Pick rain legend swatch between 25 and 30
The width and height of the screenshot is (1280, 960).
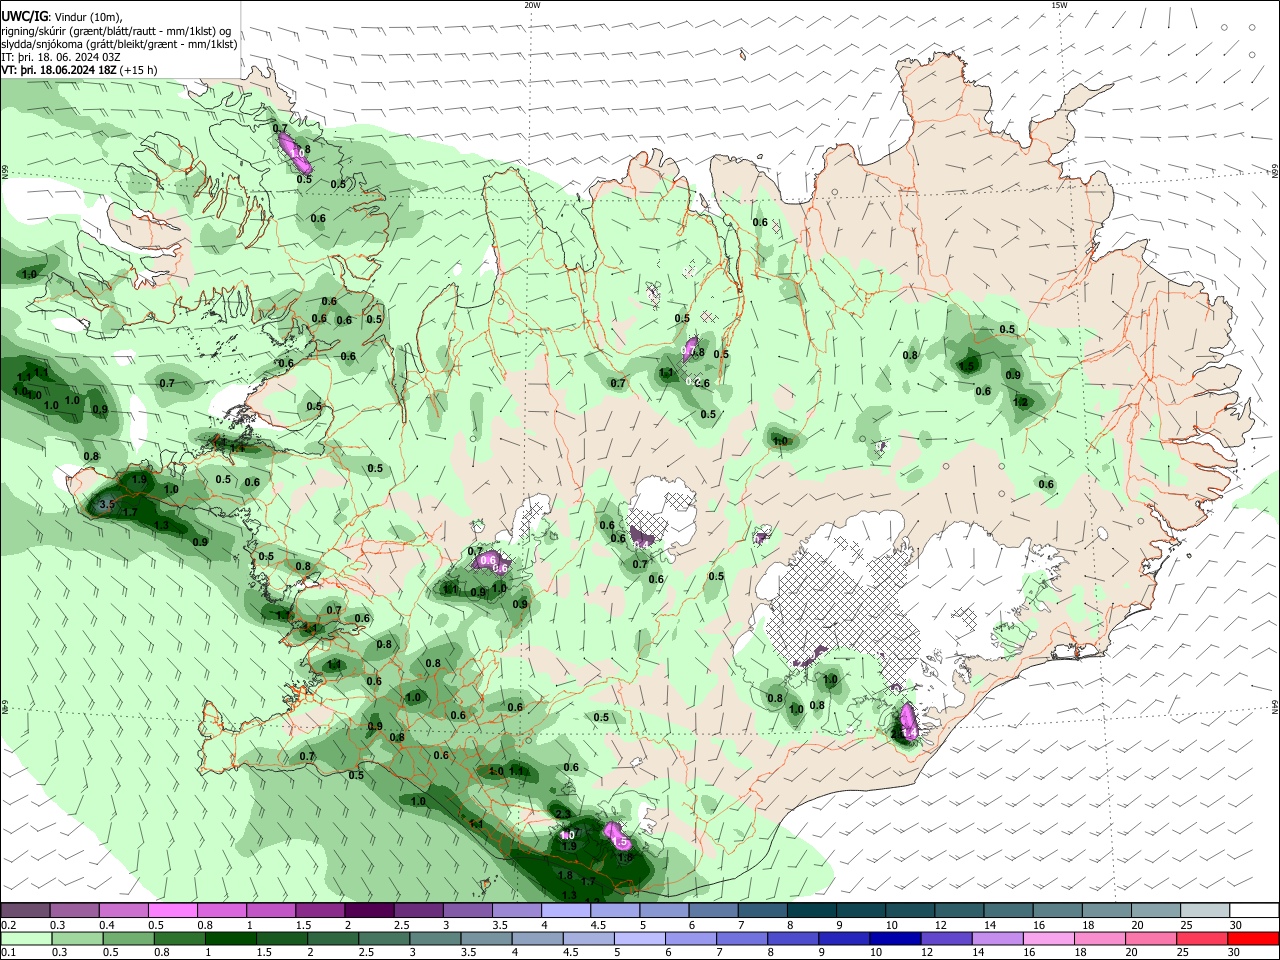1201,938
